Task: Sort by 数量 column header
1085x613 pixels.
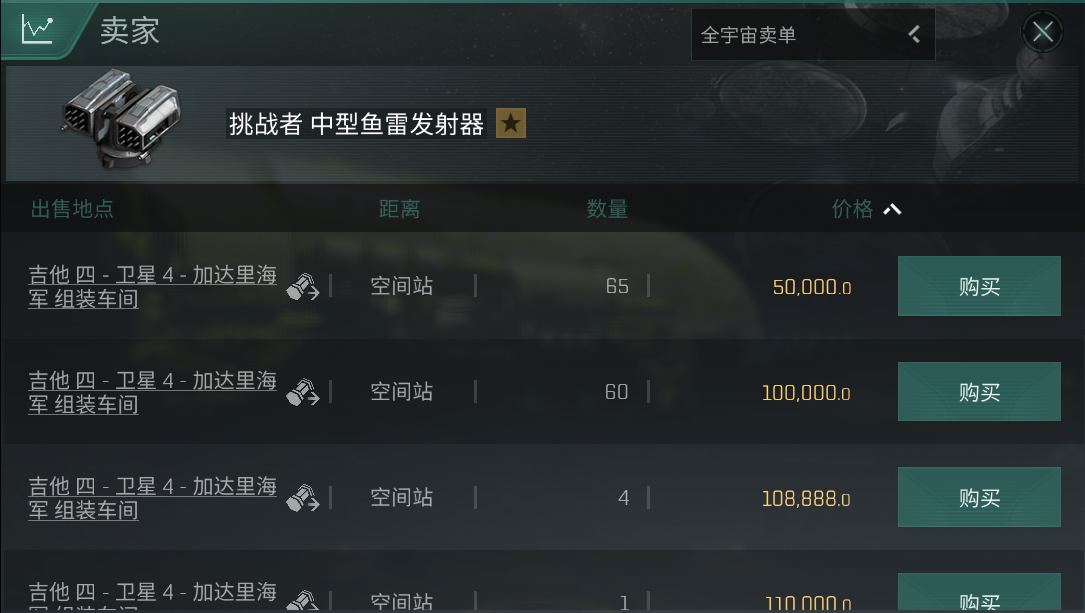Action: click(607, 209)
